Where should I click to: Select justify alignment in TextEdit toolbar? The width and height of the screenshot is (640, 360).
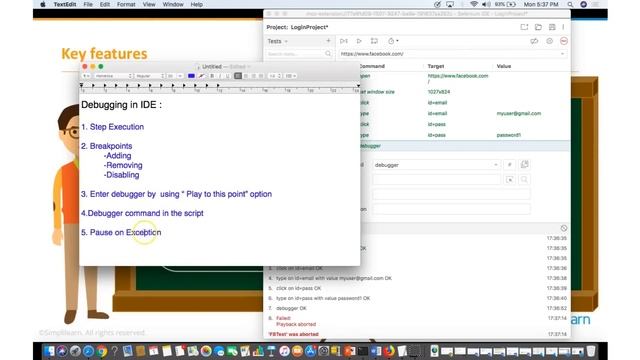pos(261,76)
